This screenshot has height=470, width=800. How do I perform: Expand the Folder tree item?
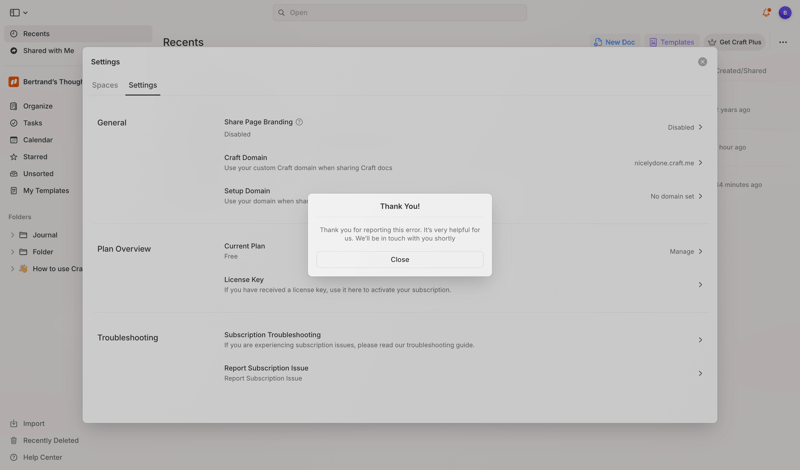coord(12,252)
